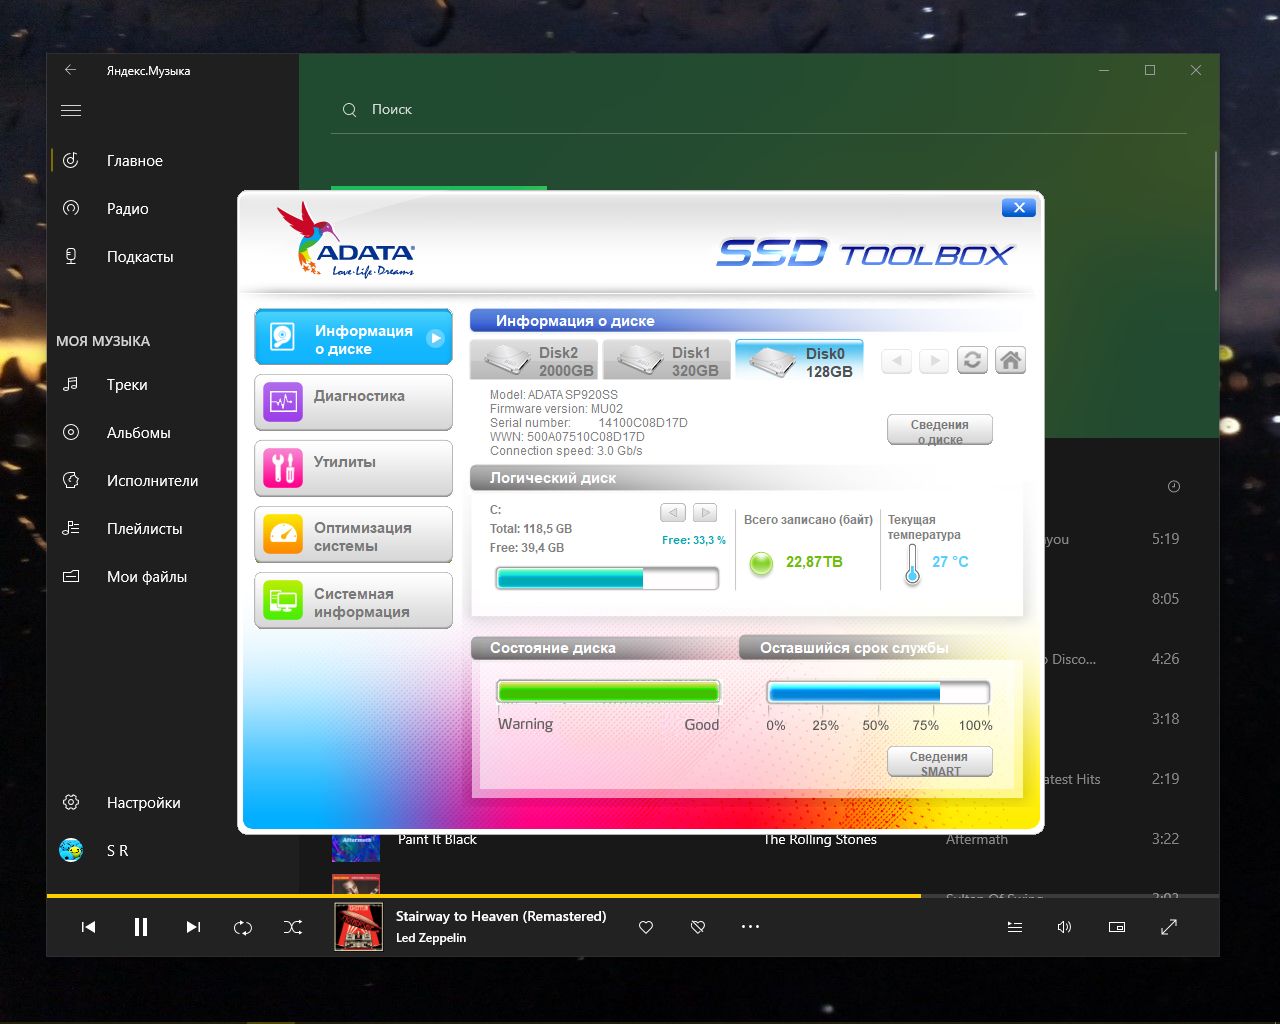Screen dimensions: 1280x1024
Task: Minimize the Яндекс.Музыка window
Action: 1104,70
